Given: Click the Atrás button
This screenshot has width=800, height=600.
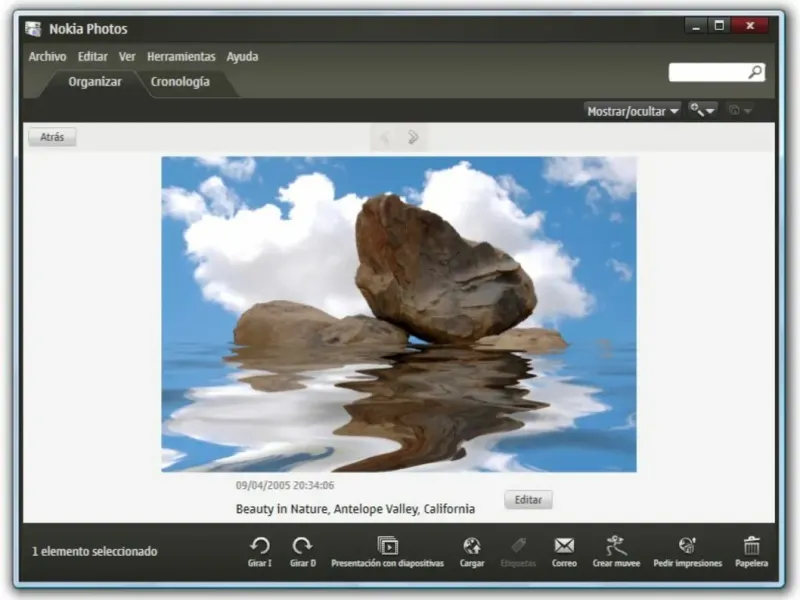Looking at the screenshot, I should (52, 137).
